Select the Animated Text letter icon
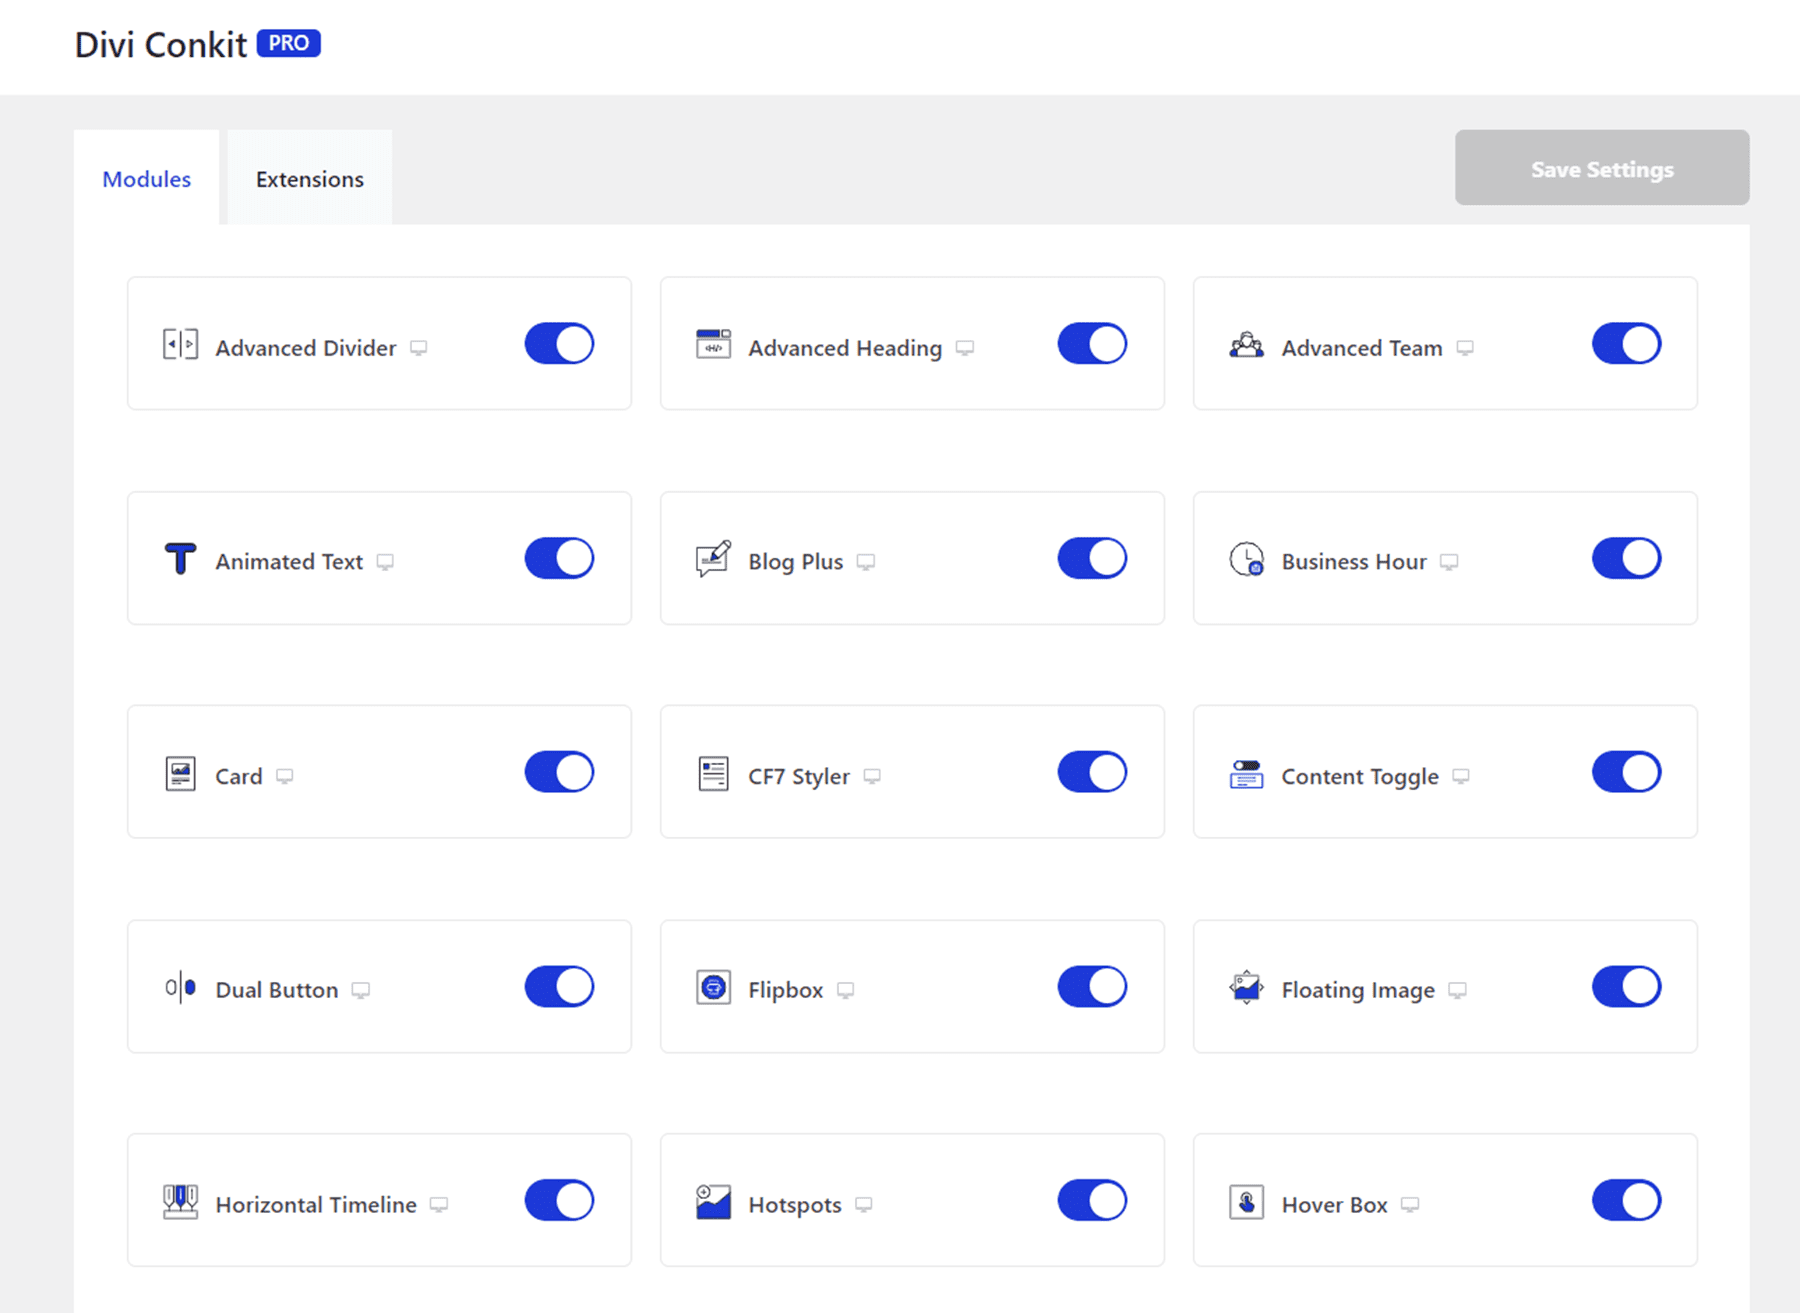 180,558
